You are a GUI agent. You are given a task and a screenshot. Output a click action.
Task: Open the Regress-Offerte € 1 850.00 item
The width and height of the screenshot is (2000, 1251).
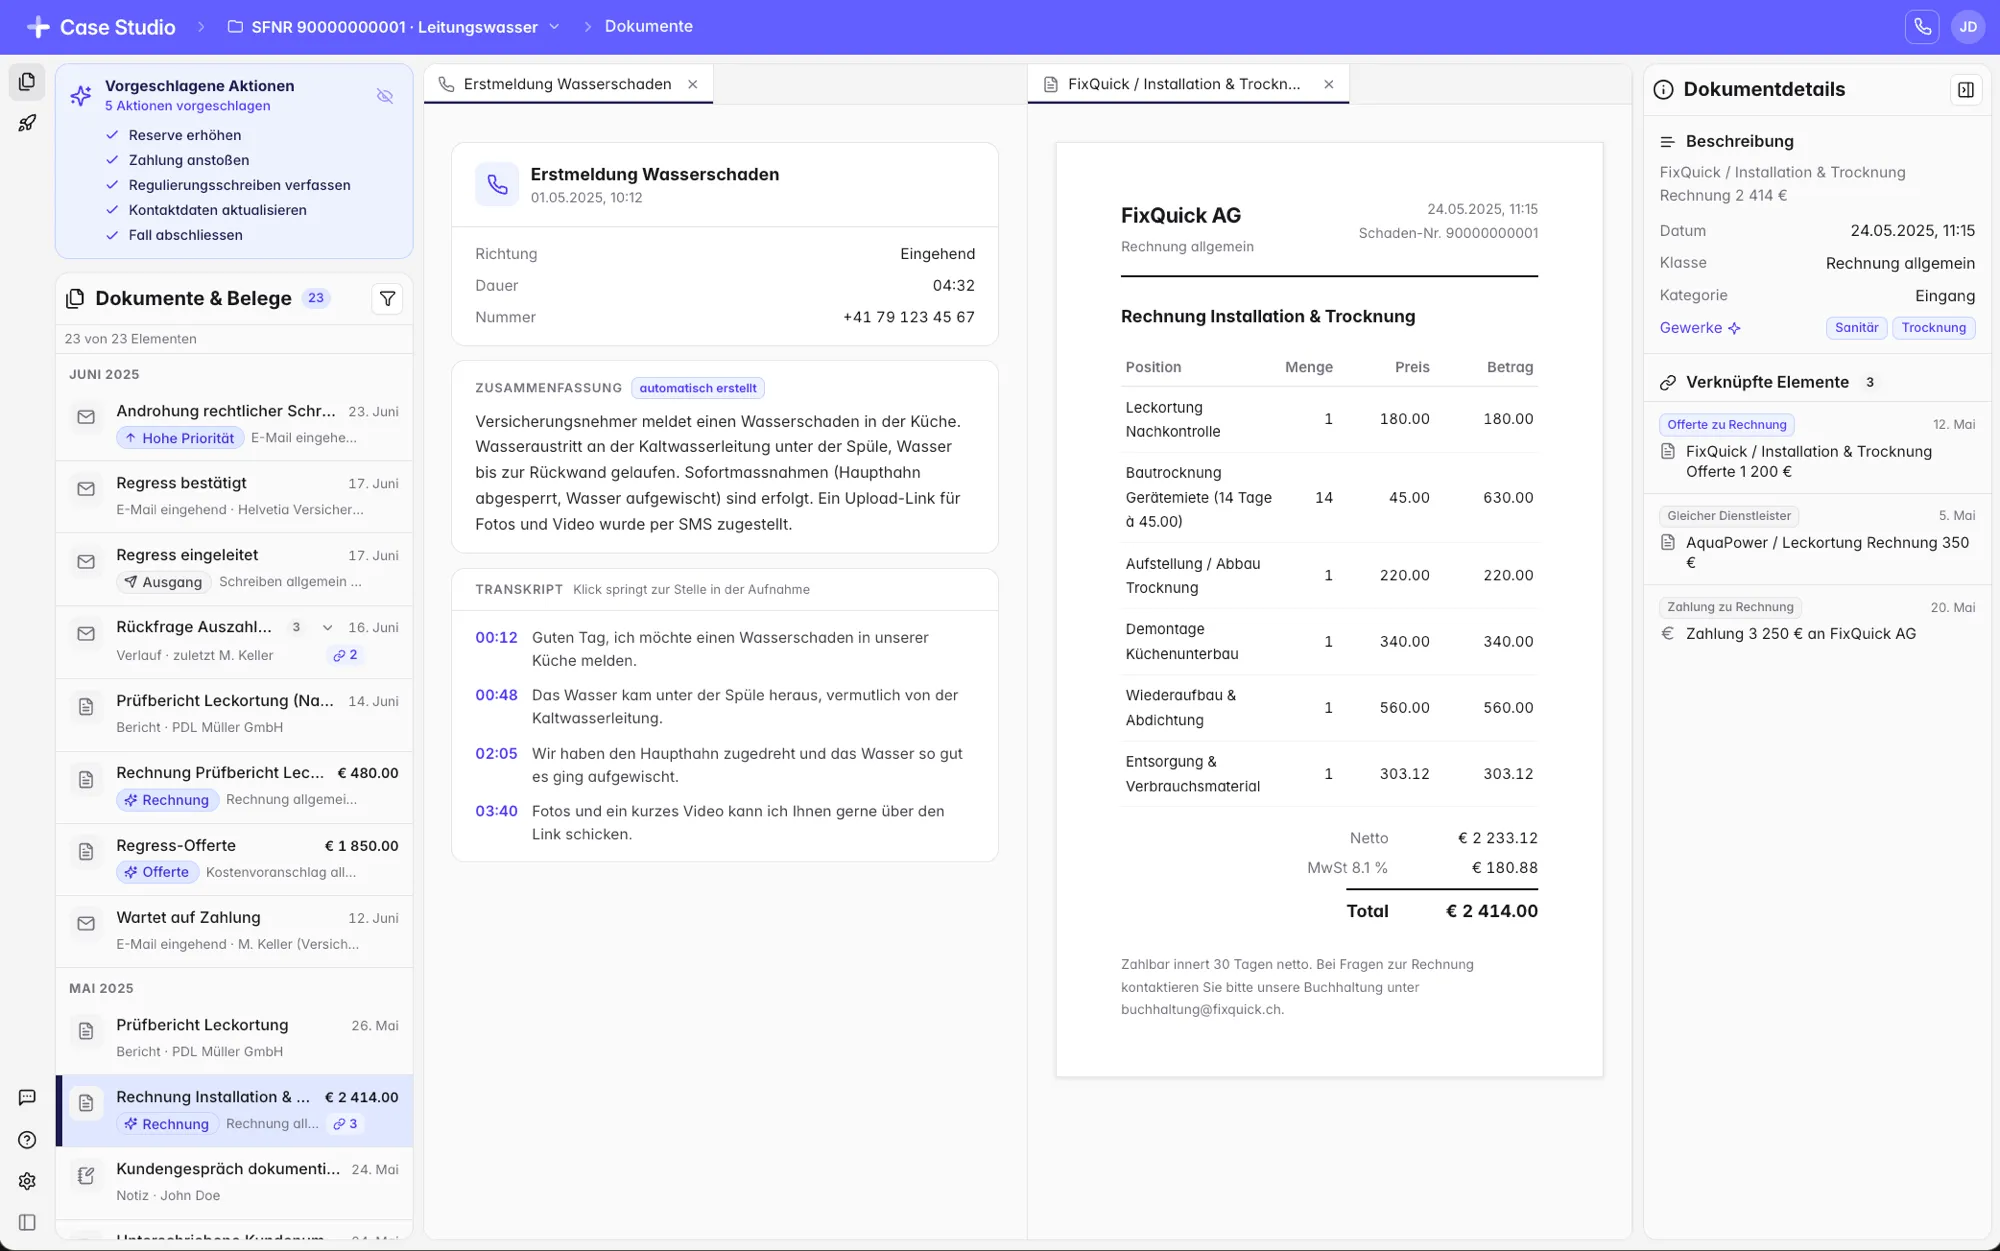click(x=234, y=859)
